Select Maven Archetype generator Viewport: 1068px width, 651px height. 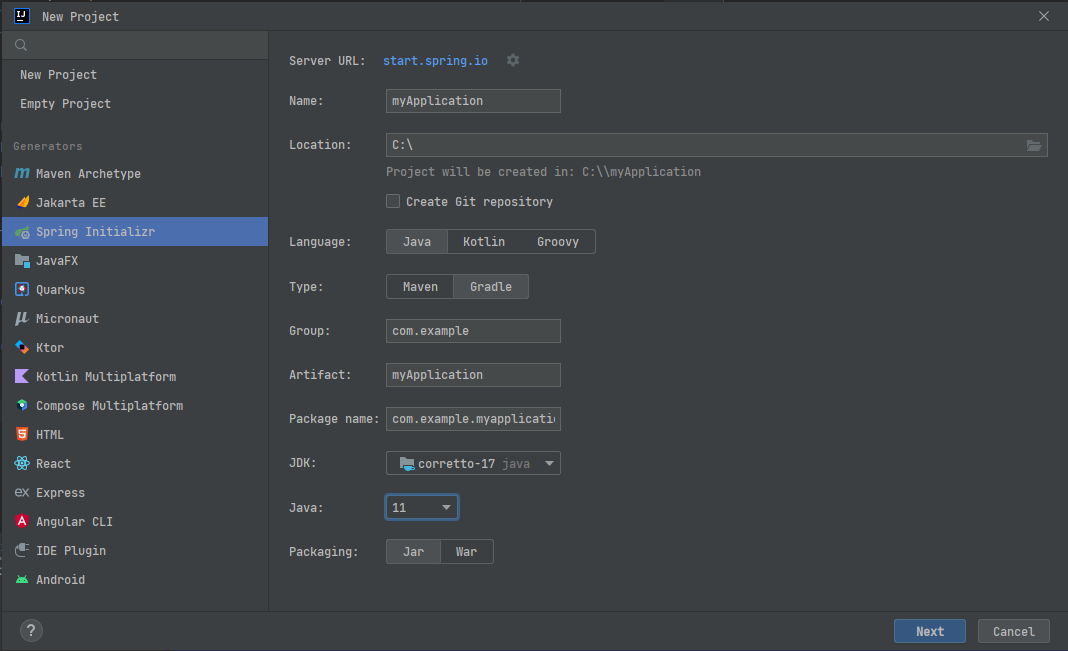click(135, 174)
